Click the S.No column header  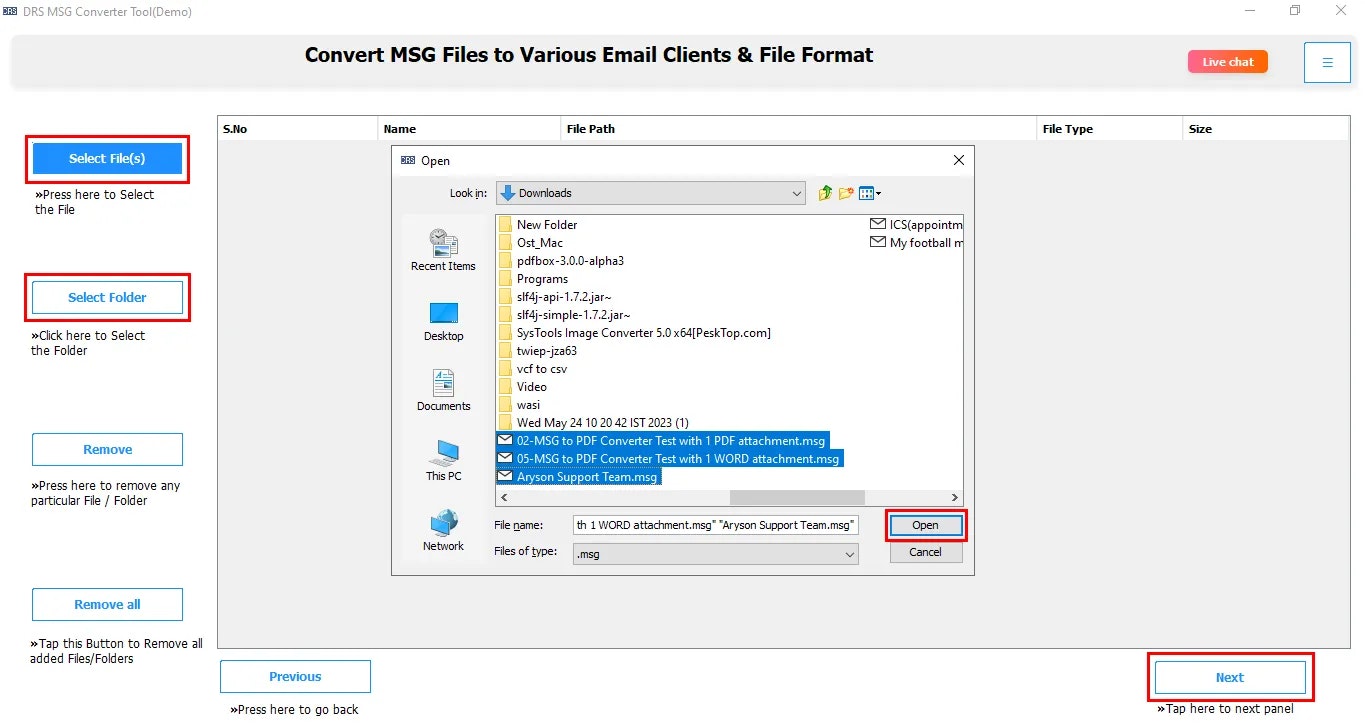click(298, 129)
